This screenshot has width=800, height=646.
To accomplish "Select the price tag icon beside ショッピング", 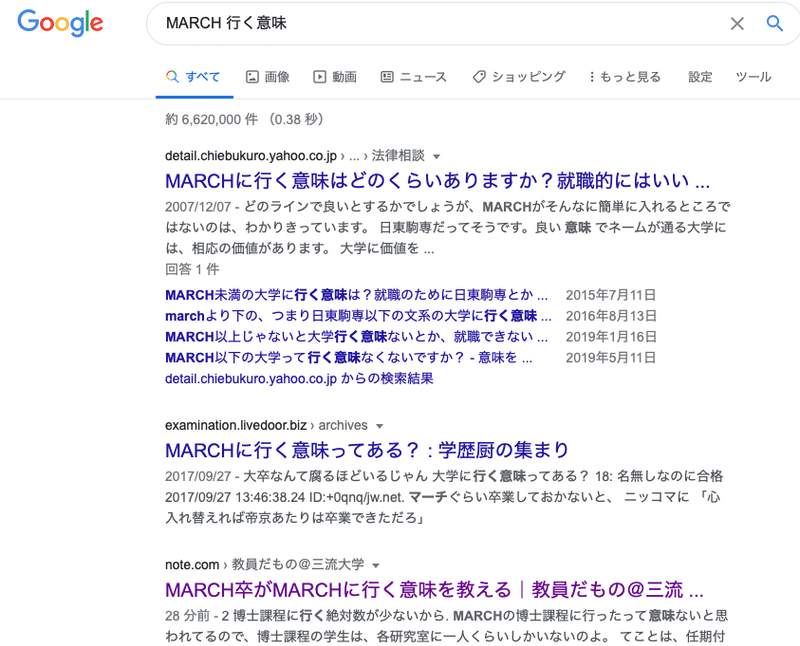I will (480, 75).
